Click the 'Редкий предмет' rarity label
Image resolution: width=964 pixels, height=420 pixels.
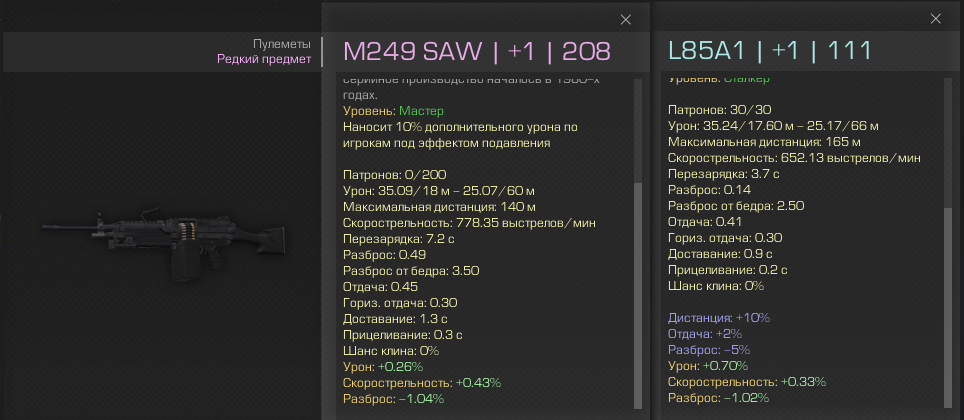tap(264, 60)
